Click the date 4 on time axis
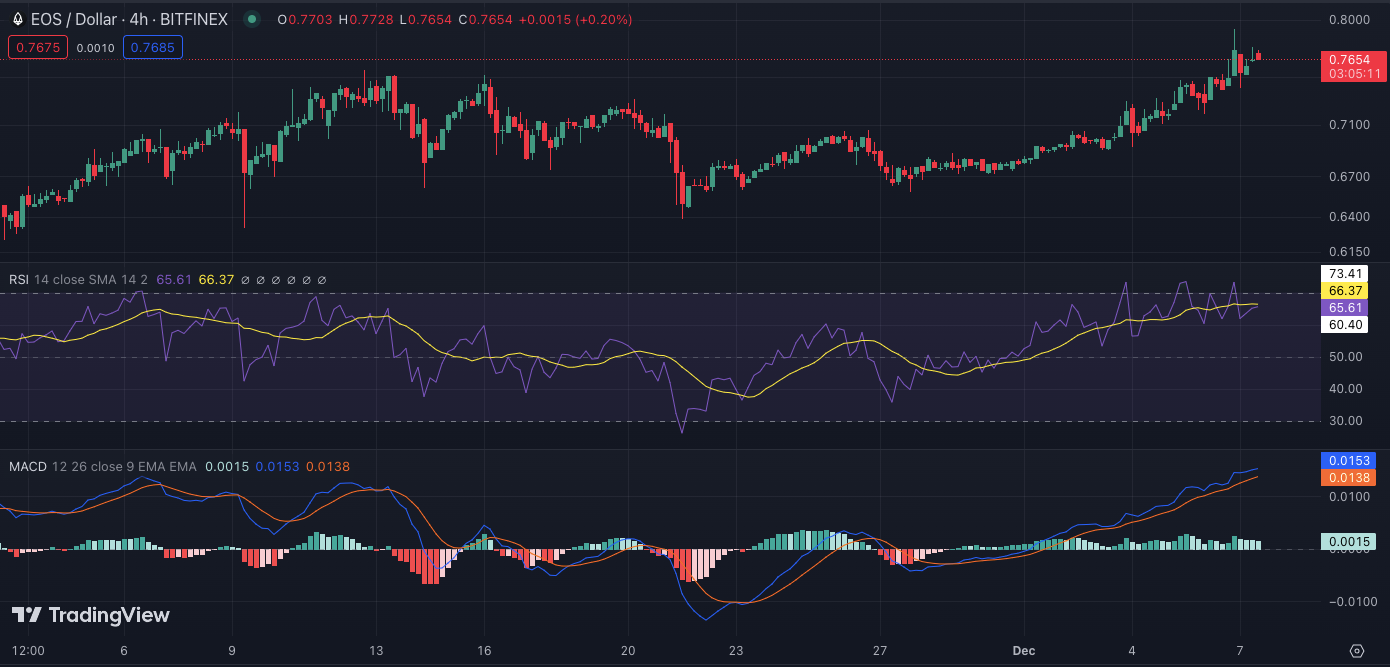 1132,650
